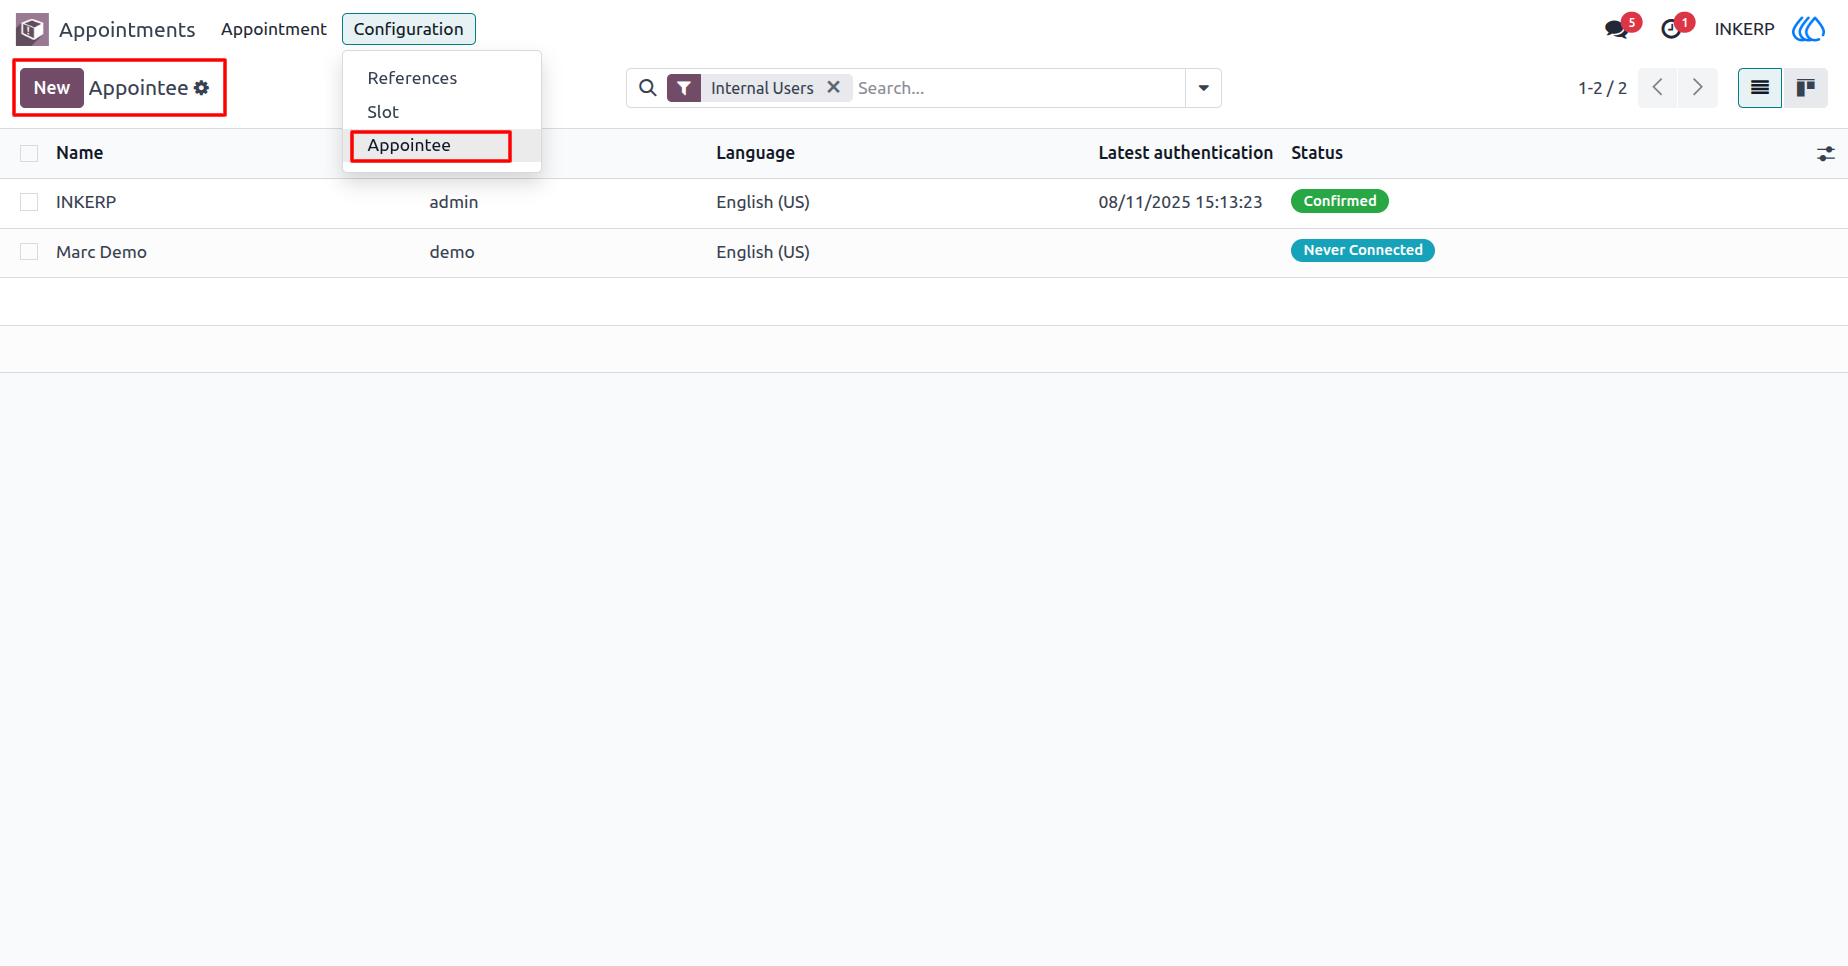The height and width of the screenshot is (966, 1848).
Task: Select all records checkbox in header
Action: click(29, 153)
